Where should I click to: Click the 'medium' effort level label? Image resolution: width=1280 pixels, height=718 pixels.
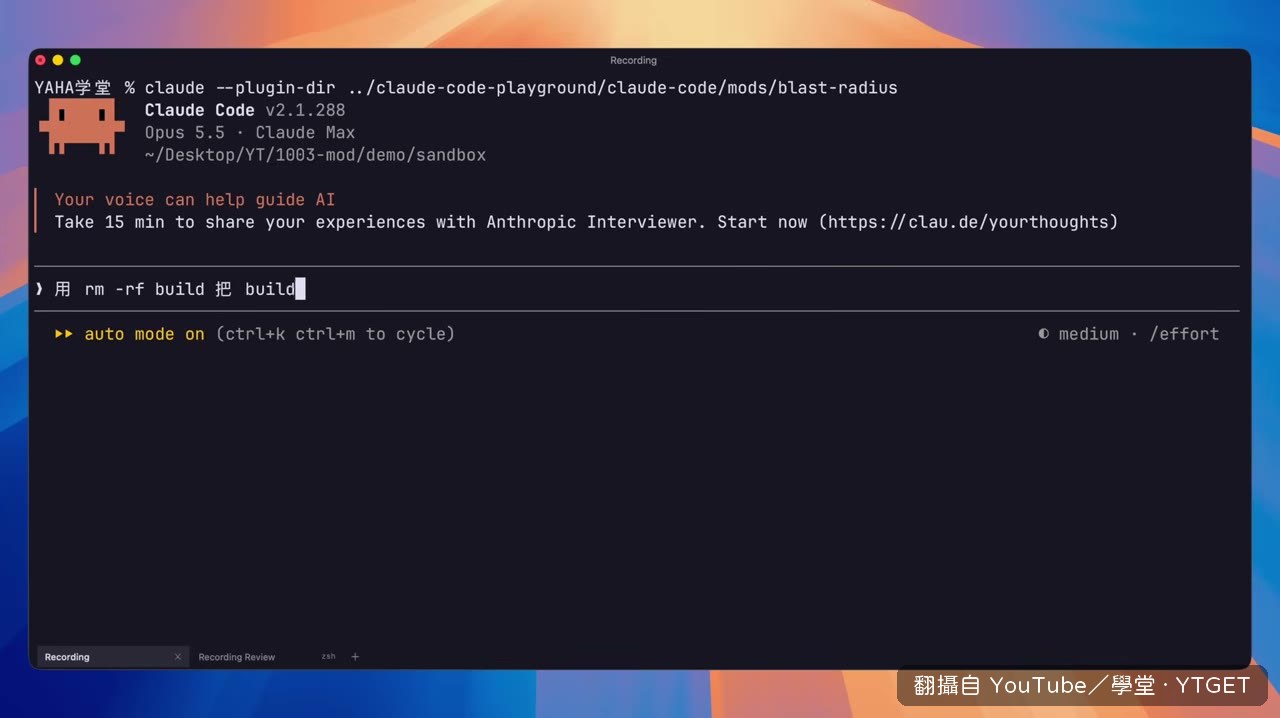[1089, 334]
